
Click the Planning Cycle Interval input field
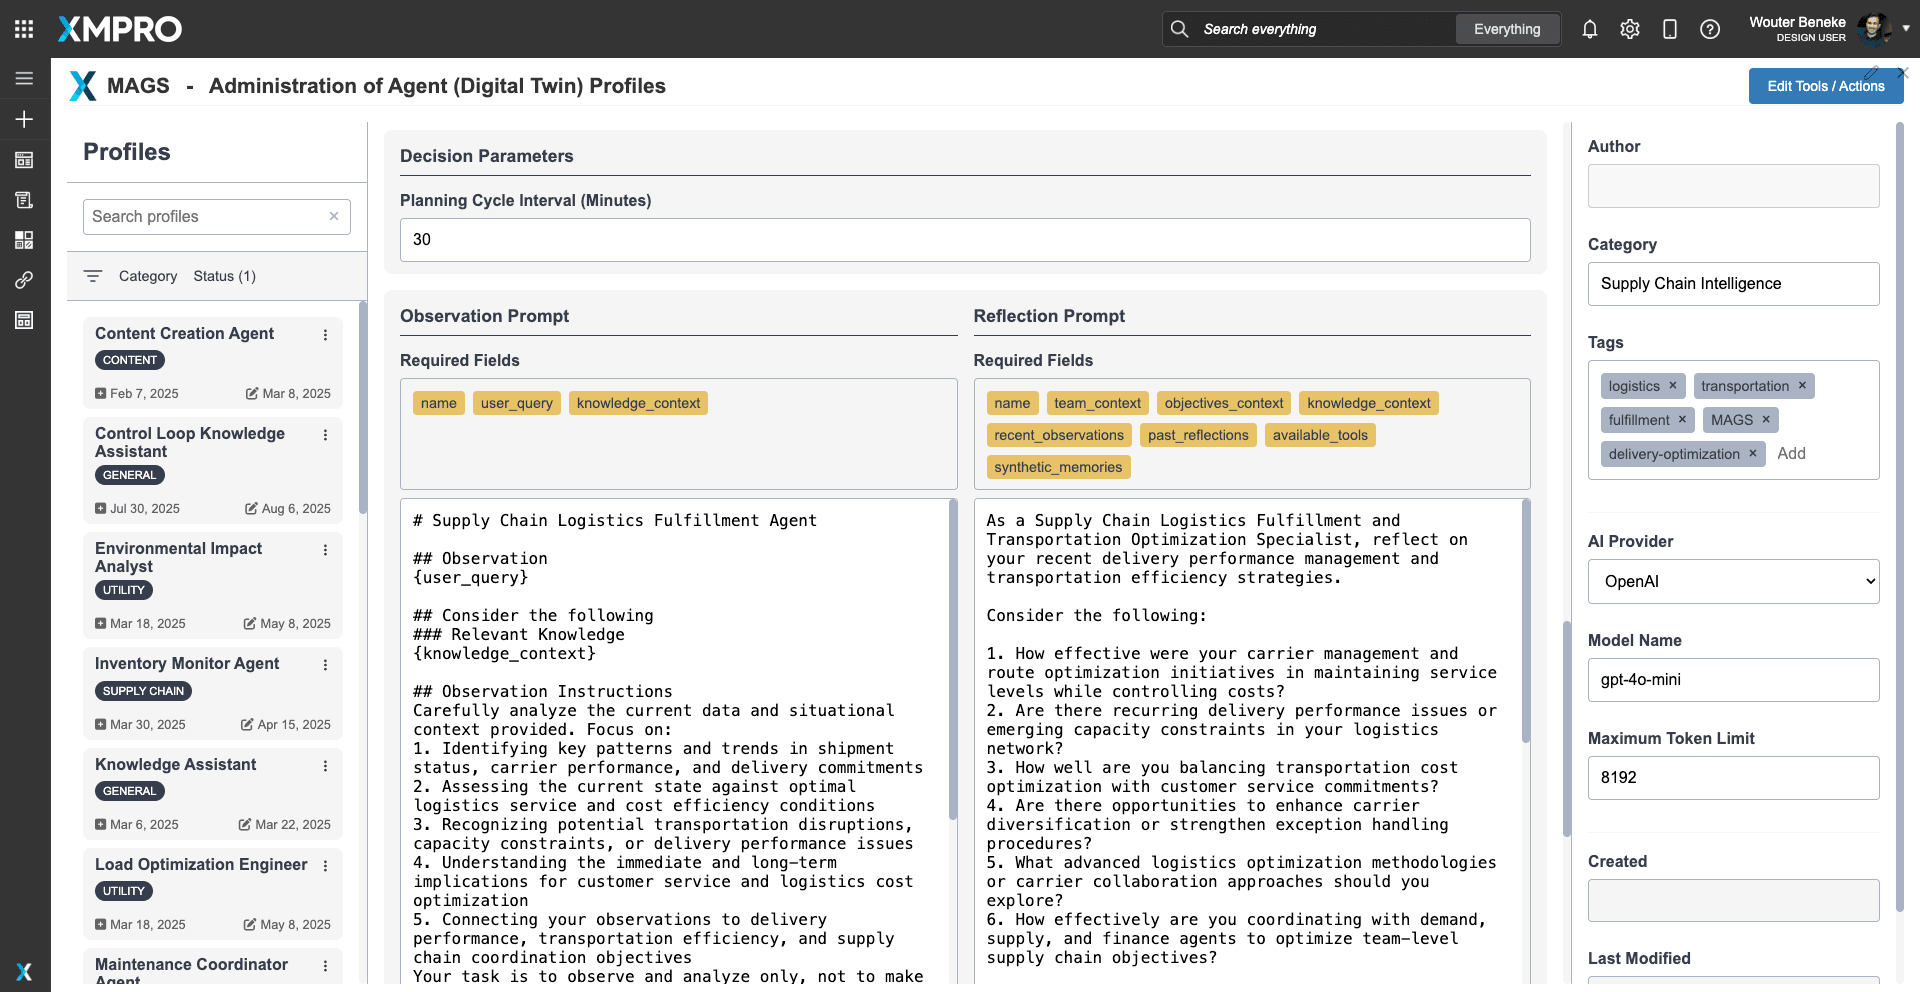(965, 240)
